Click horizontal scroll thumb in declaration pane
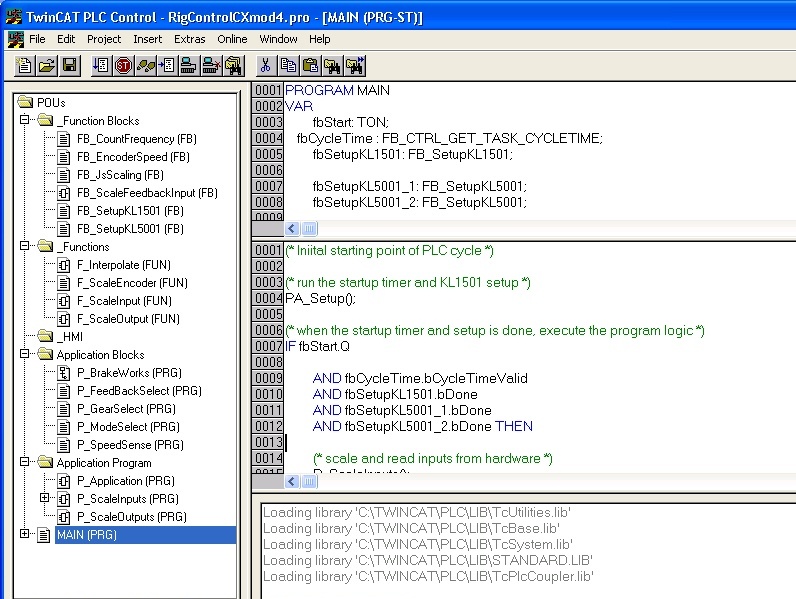This screenshot has width=796, height=599. point(309,228)
